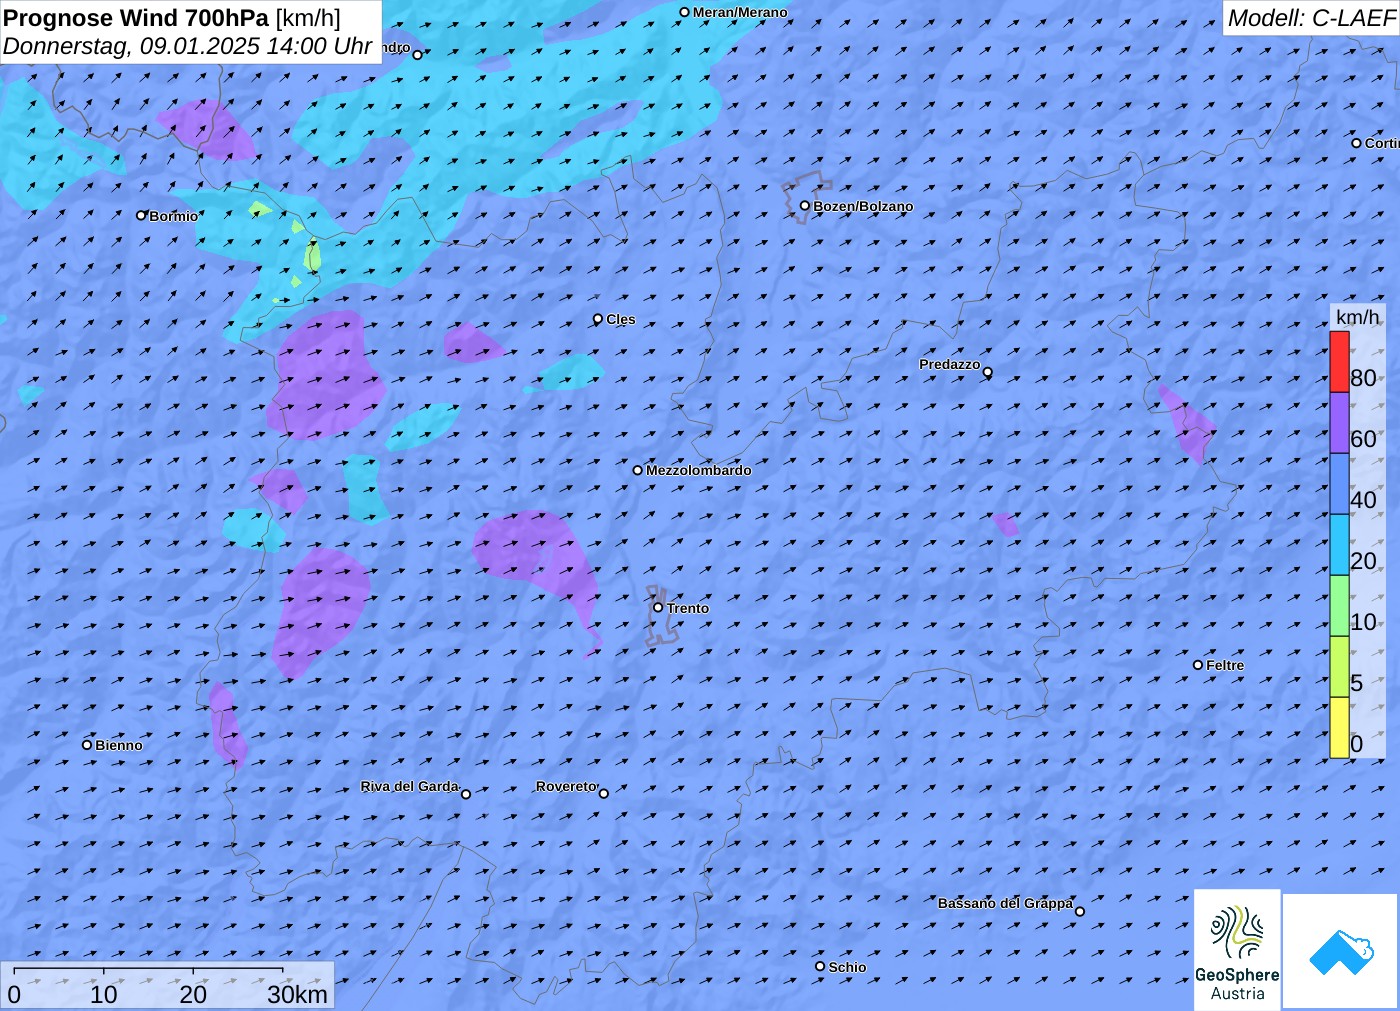Screen dimensions: 1400x1011
Task: Click the 'km/h' legend heading
Action: [1357, 317]
